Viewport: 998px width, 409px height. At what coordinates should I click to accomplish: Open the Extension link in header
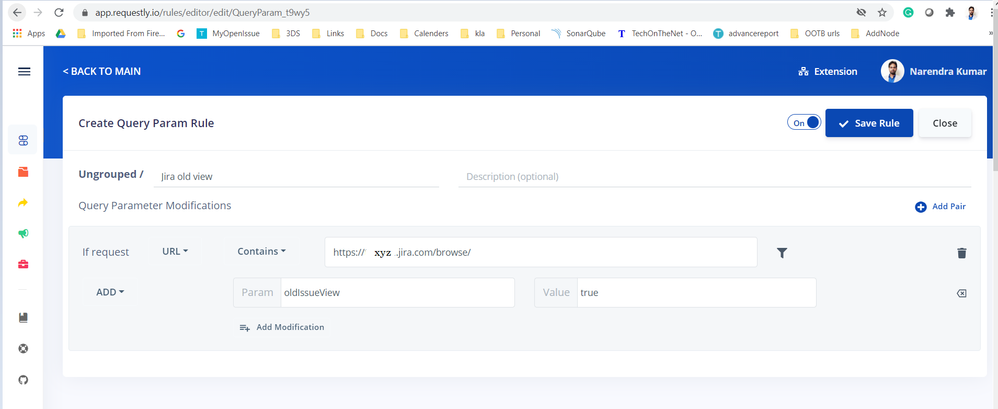click(x=827, y=71)
